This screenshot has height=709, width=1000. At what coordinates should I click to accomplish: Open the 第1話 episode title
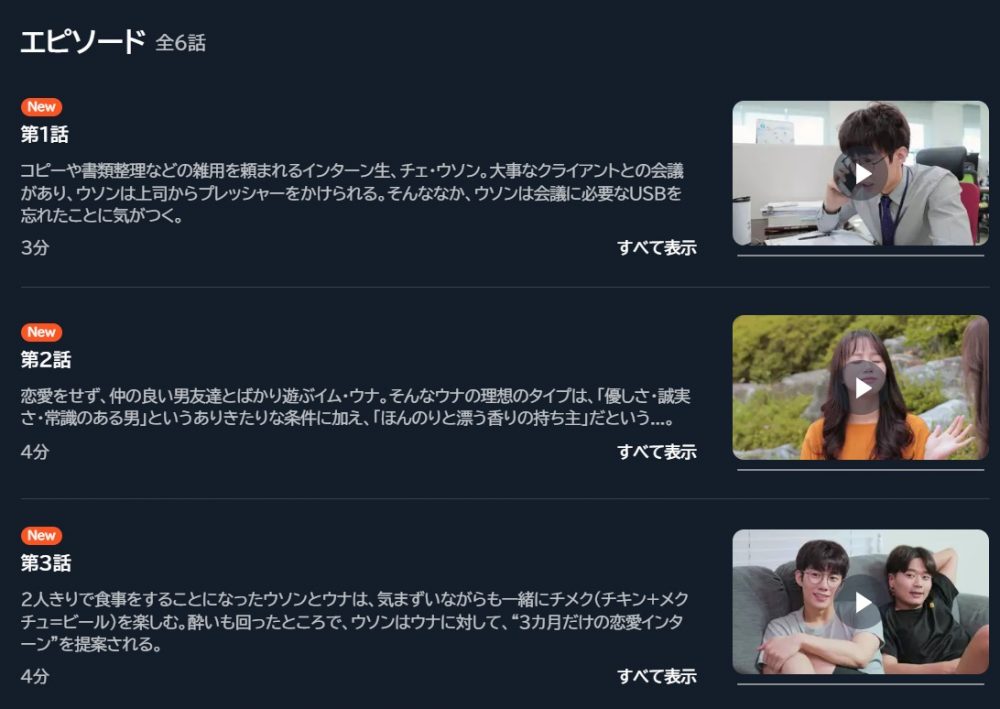click(x=45, y=135)
